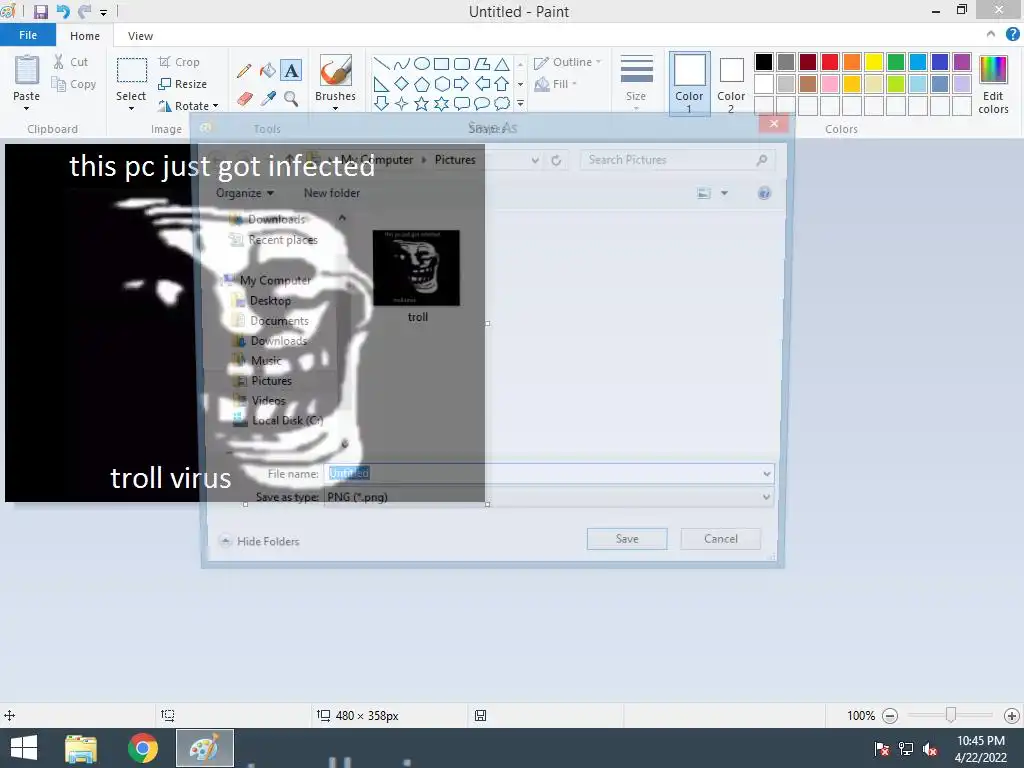Click Save icon in Quick Access toolbar
This screenshot has height=768, width=1024.
[x=40, y=12]
